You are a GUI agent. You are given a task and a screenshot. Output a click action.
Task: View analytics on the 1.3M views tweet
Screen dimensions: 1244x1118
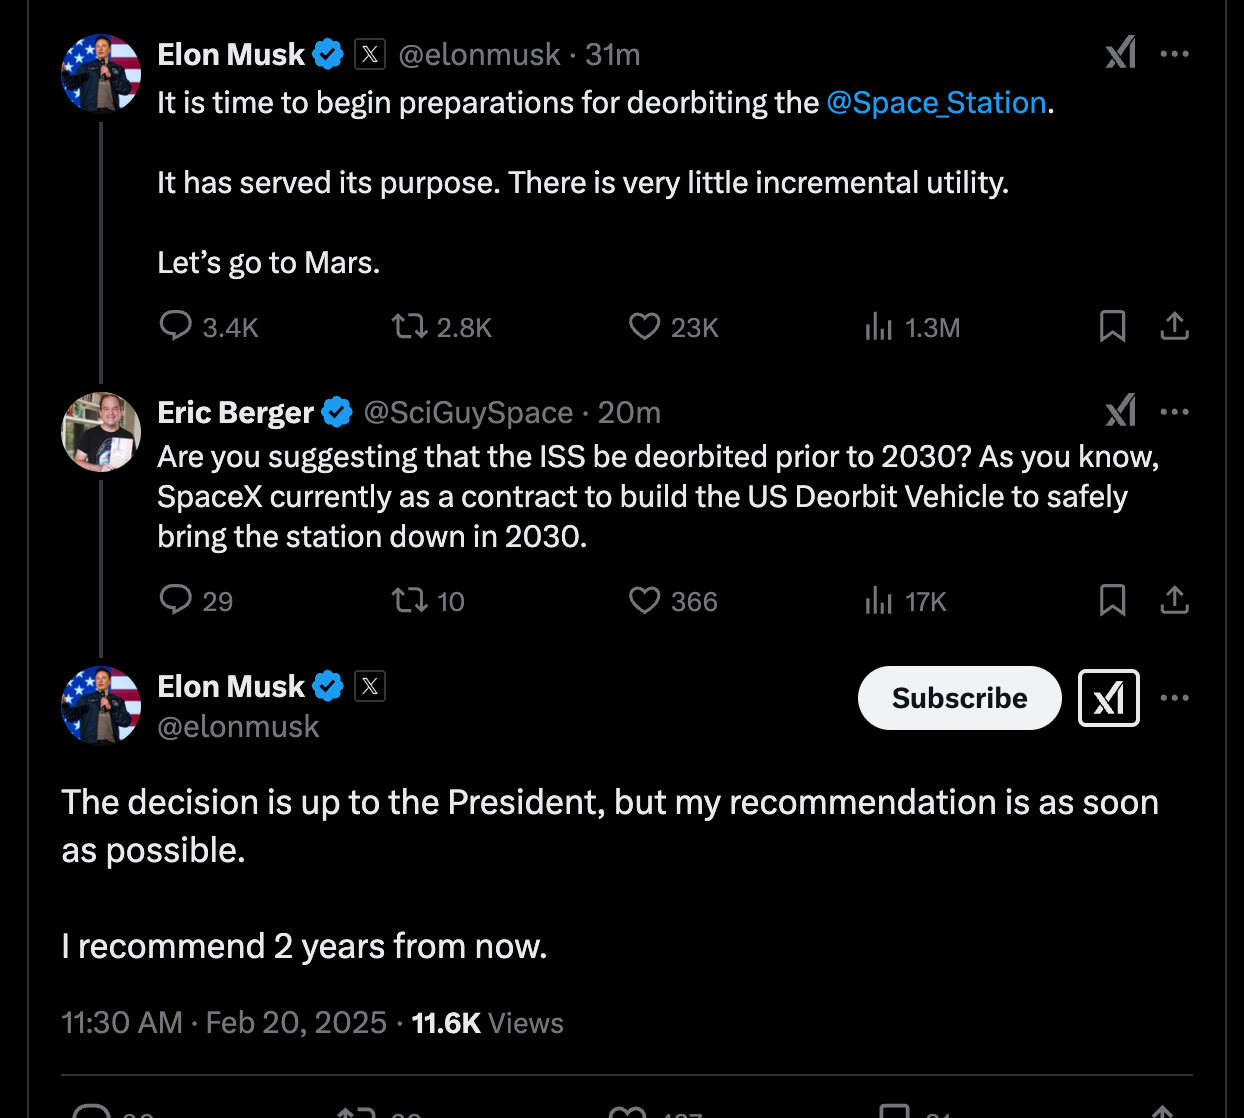click(x=878, y=326)
